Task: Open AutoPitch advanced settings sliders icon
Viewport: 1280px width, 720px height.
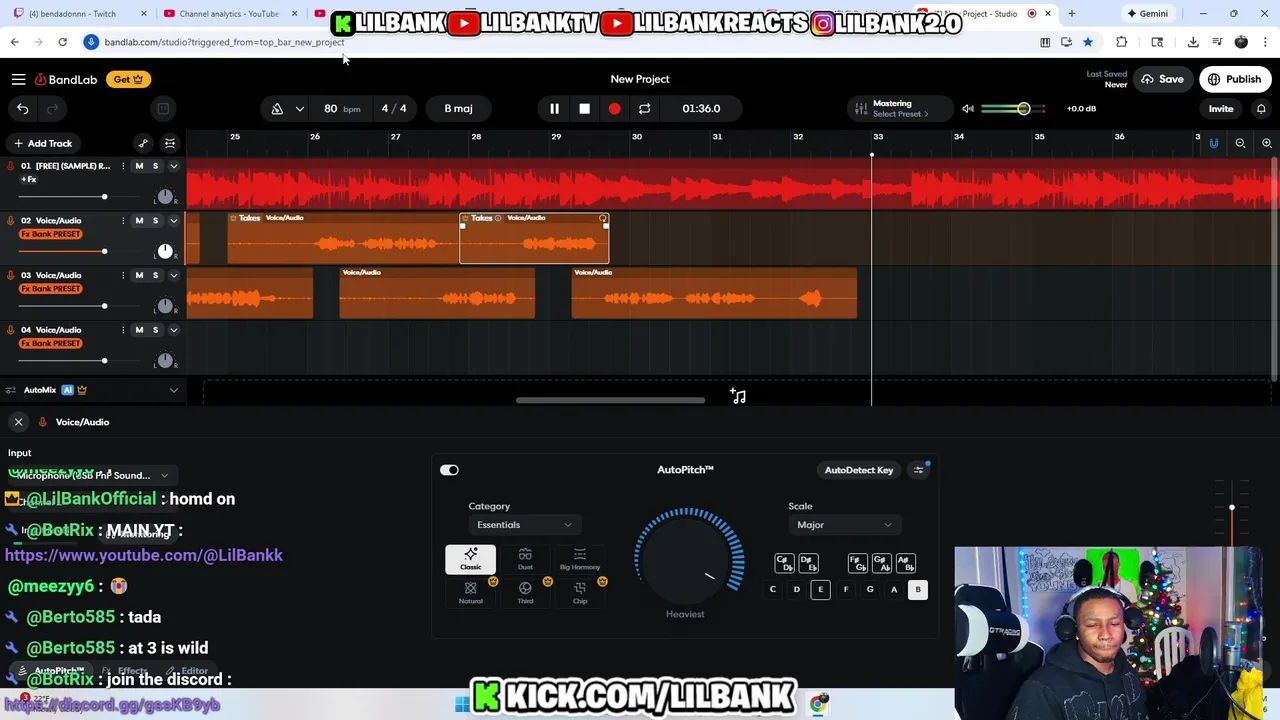Action: (918, 470)
